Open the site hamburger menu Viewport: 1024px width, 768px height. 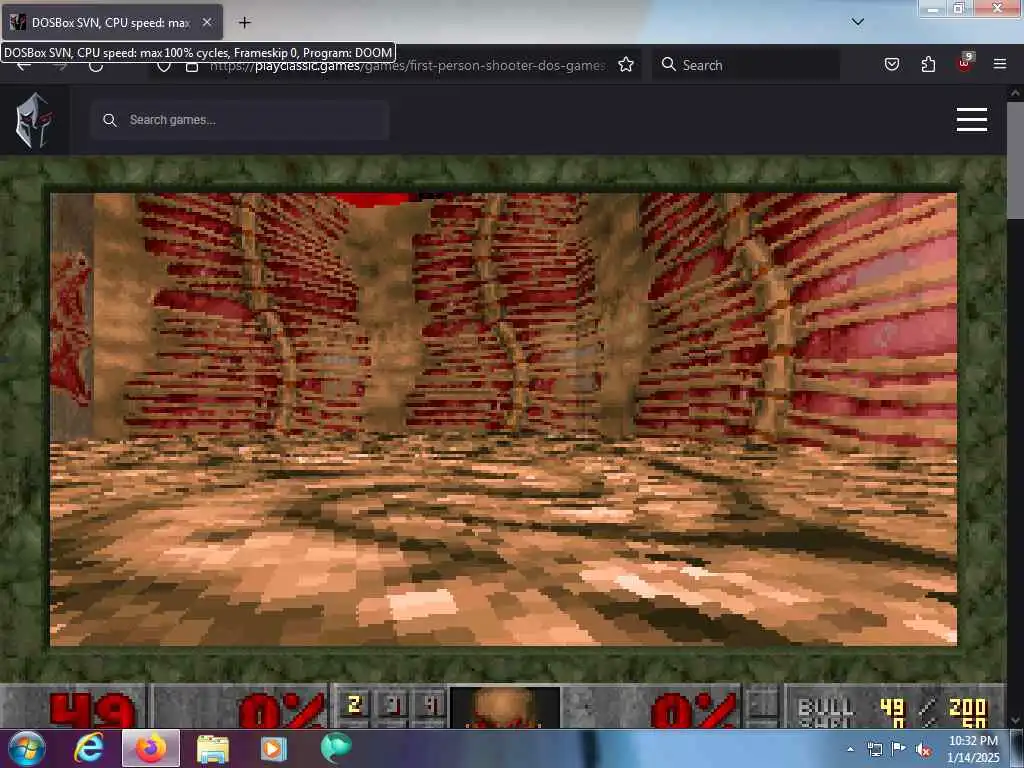click(x=972, y=120)
